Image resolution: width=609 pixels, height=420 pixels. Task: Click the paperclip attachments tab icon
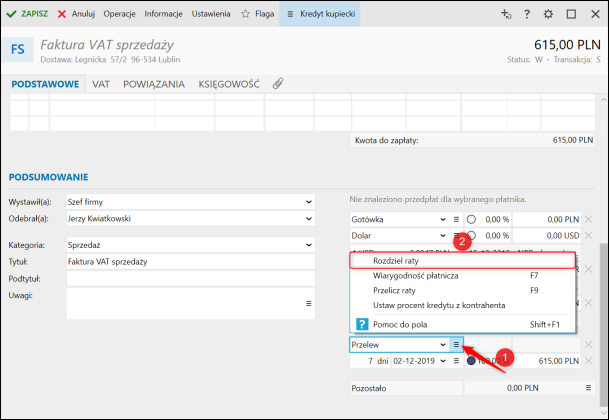coord(278,85)
